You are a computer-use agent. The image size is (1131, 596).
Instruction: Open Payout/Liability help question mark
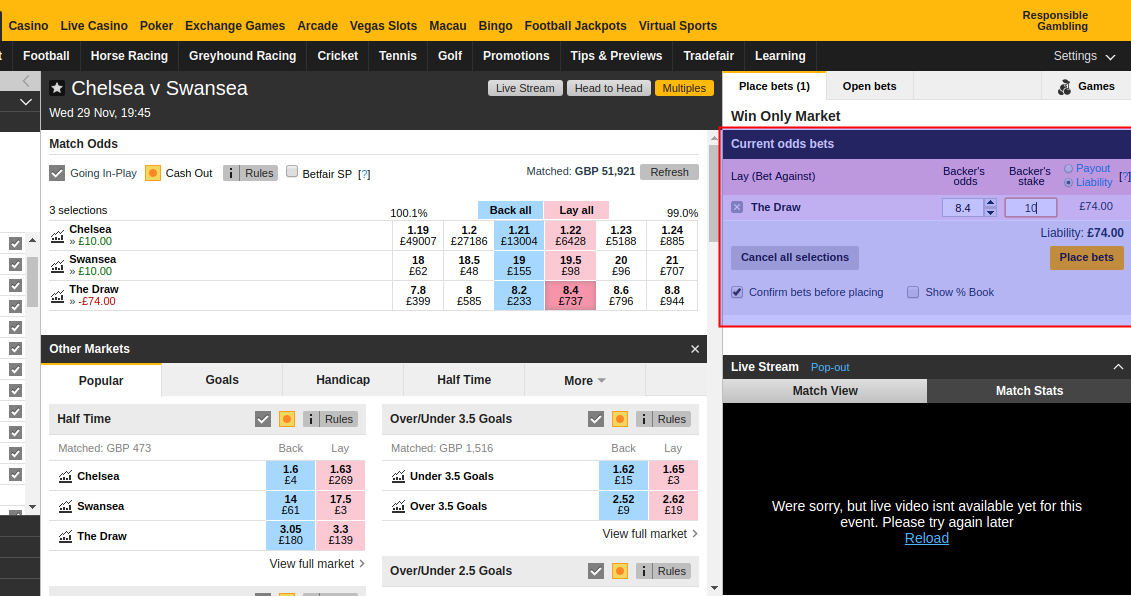(x=1125, y=177)
